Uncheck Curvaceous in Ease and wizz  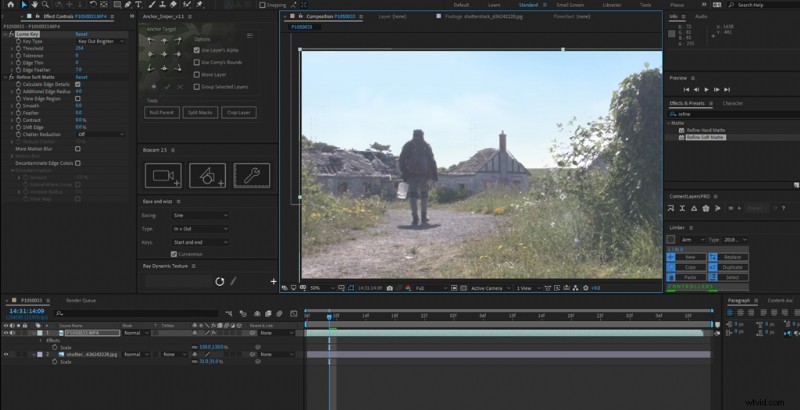pos(174,254)
